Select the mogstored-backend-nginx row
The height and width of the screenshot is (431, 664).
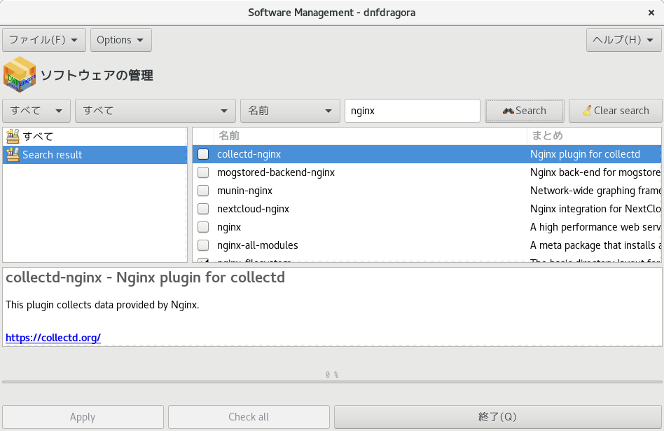coord(427,172)
